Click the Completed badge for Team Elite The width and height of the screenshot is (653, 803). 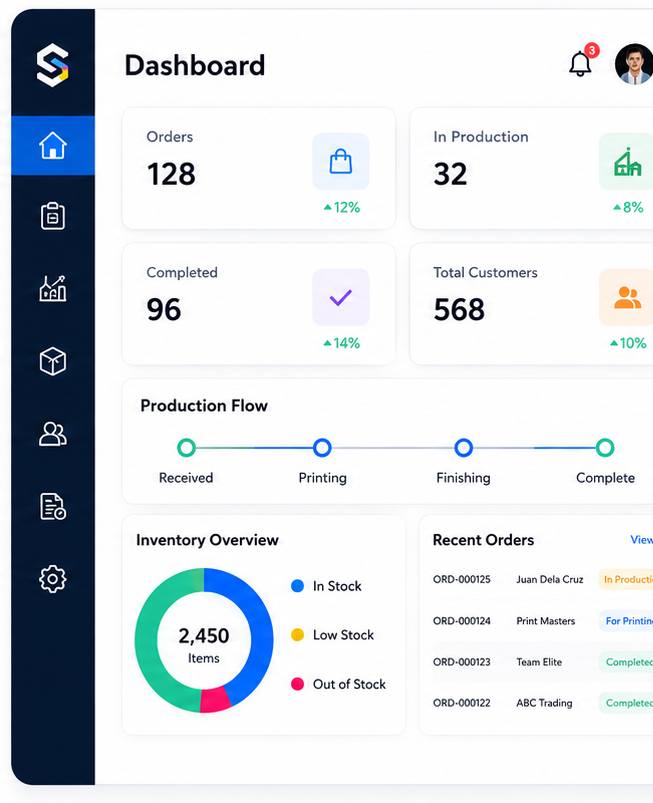626,662
